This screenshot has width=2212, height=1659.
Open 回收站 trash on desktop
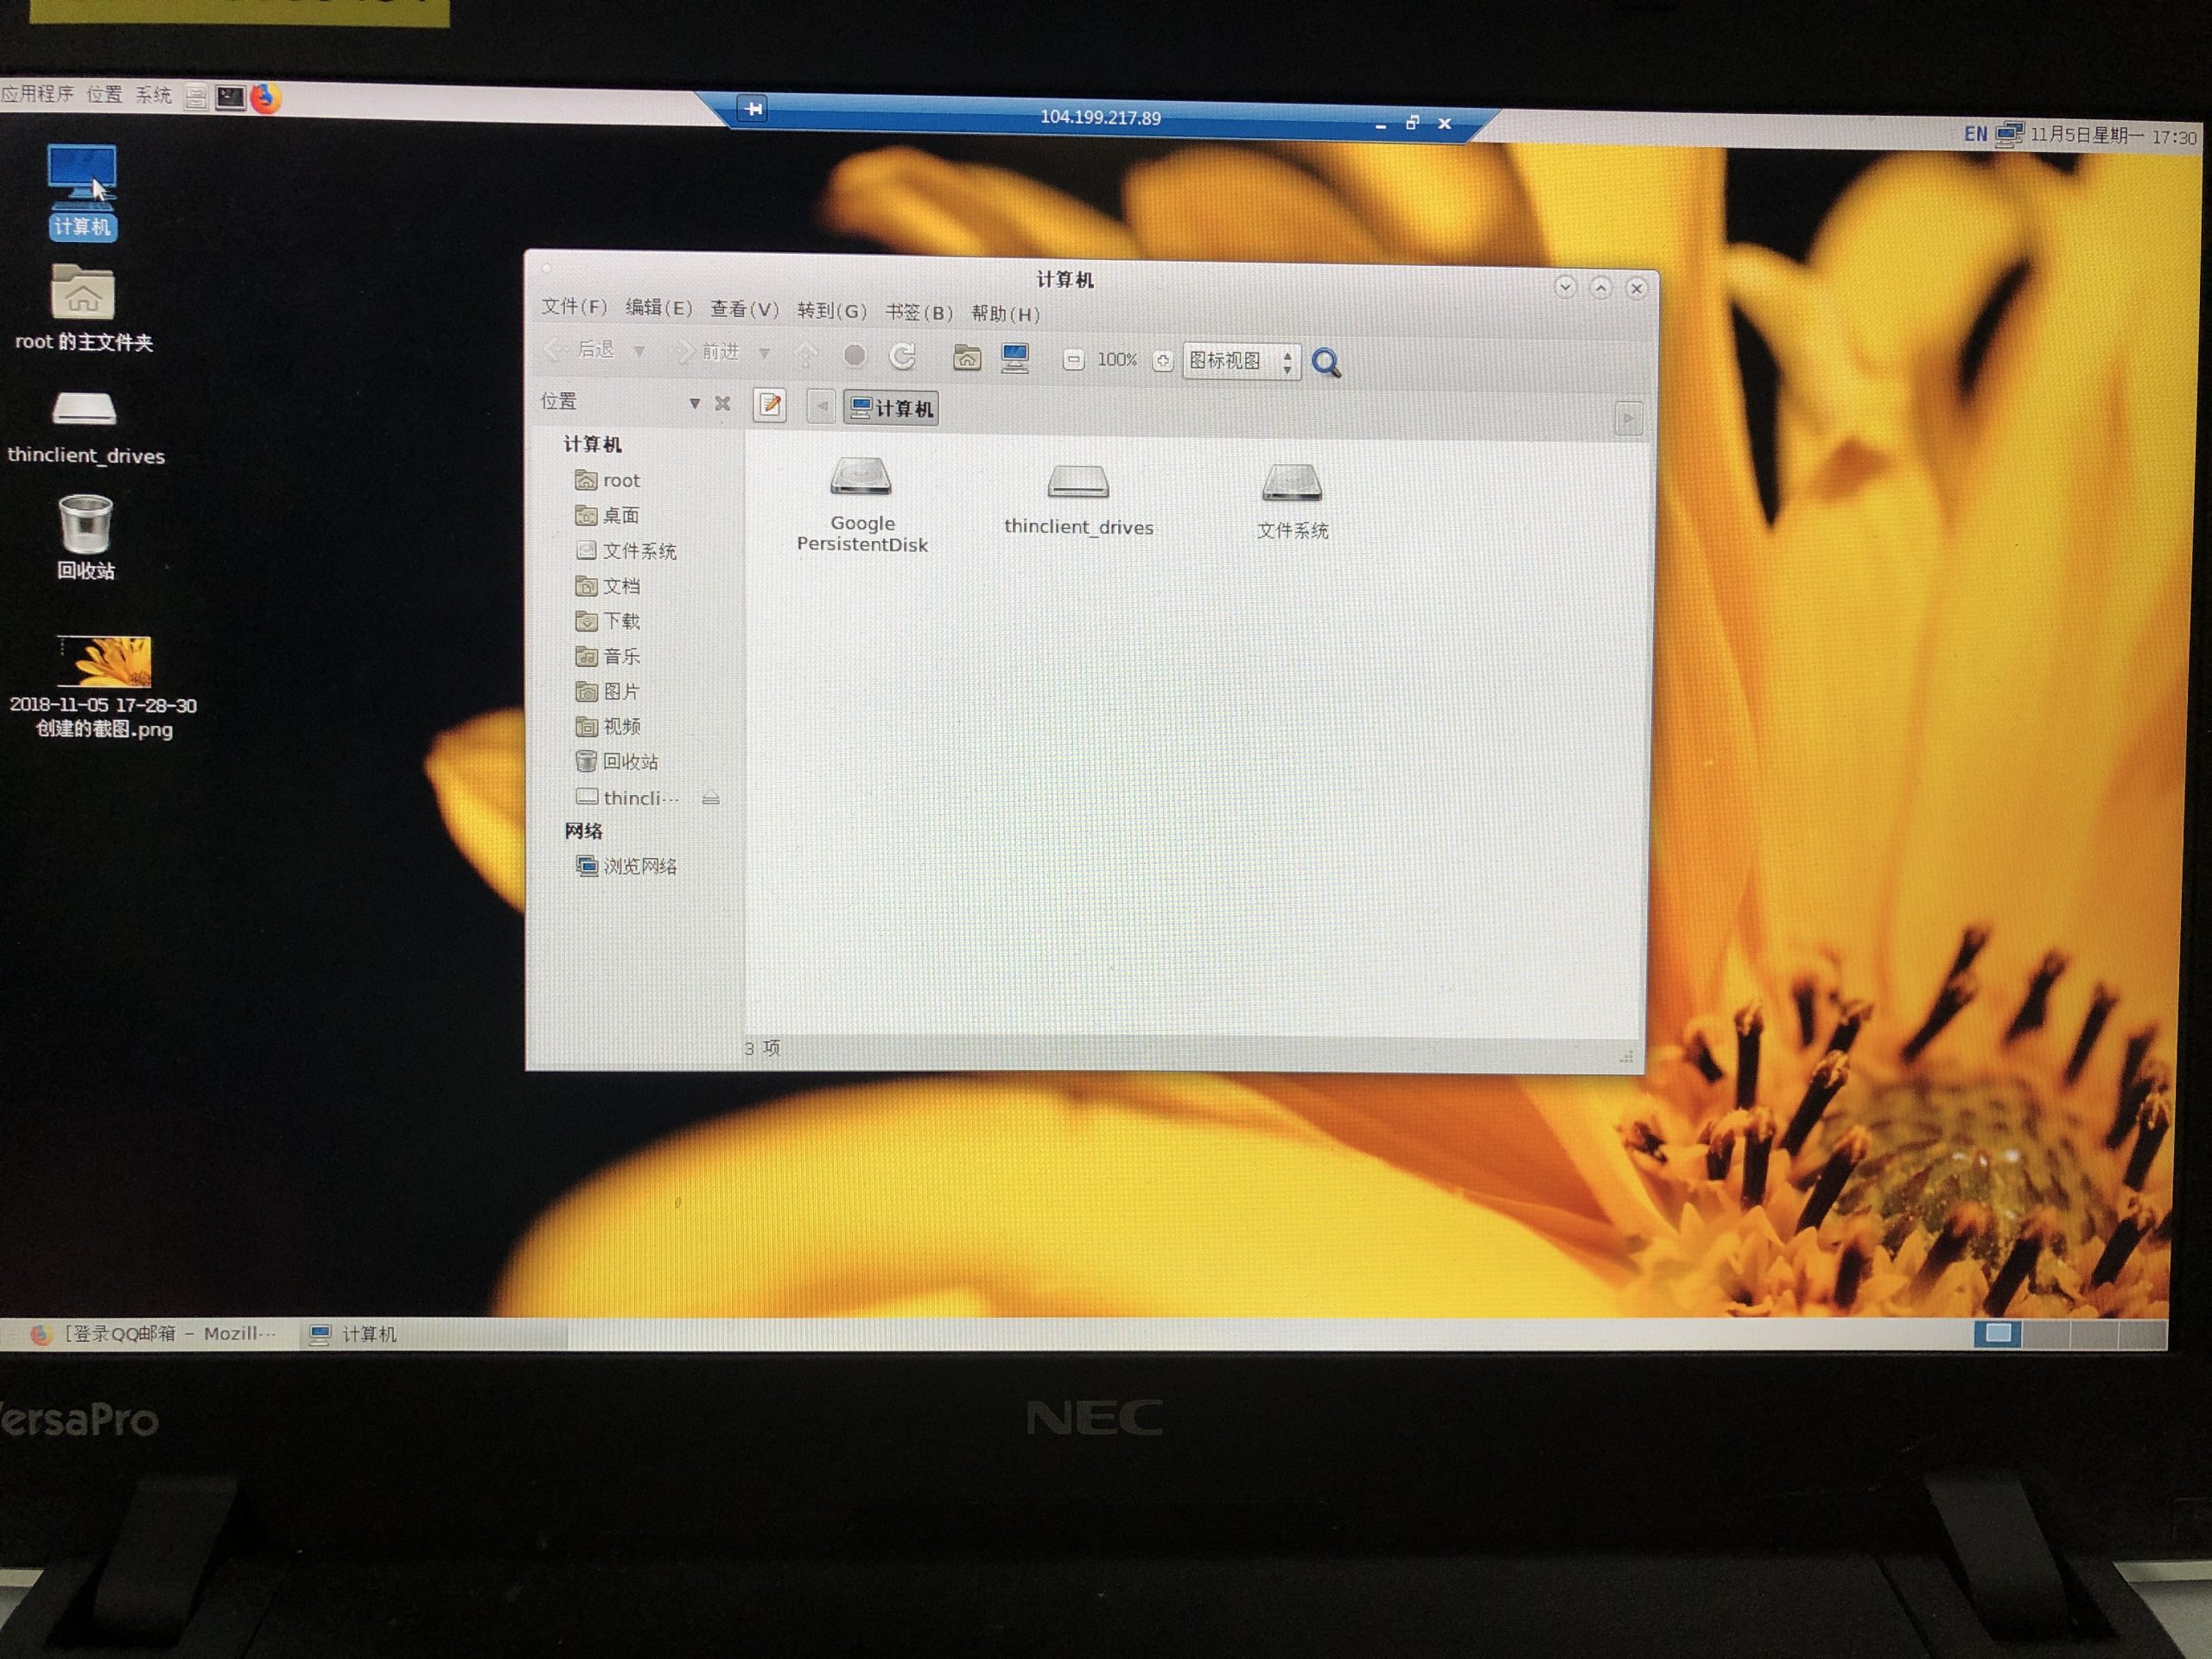(x=85, y=537)
